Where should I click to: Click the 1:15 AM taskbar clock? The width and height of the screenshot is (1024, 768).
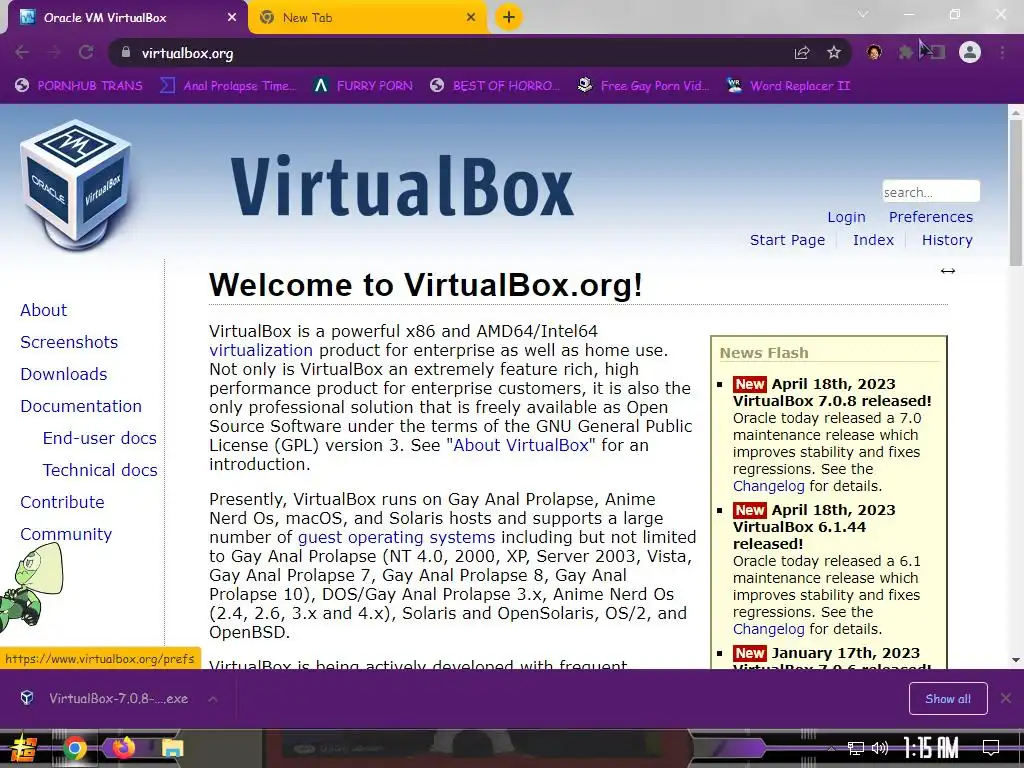[931, 748]
